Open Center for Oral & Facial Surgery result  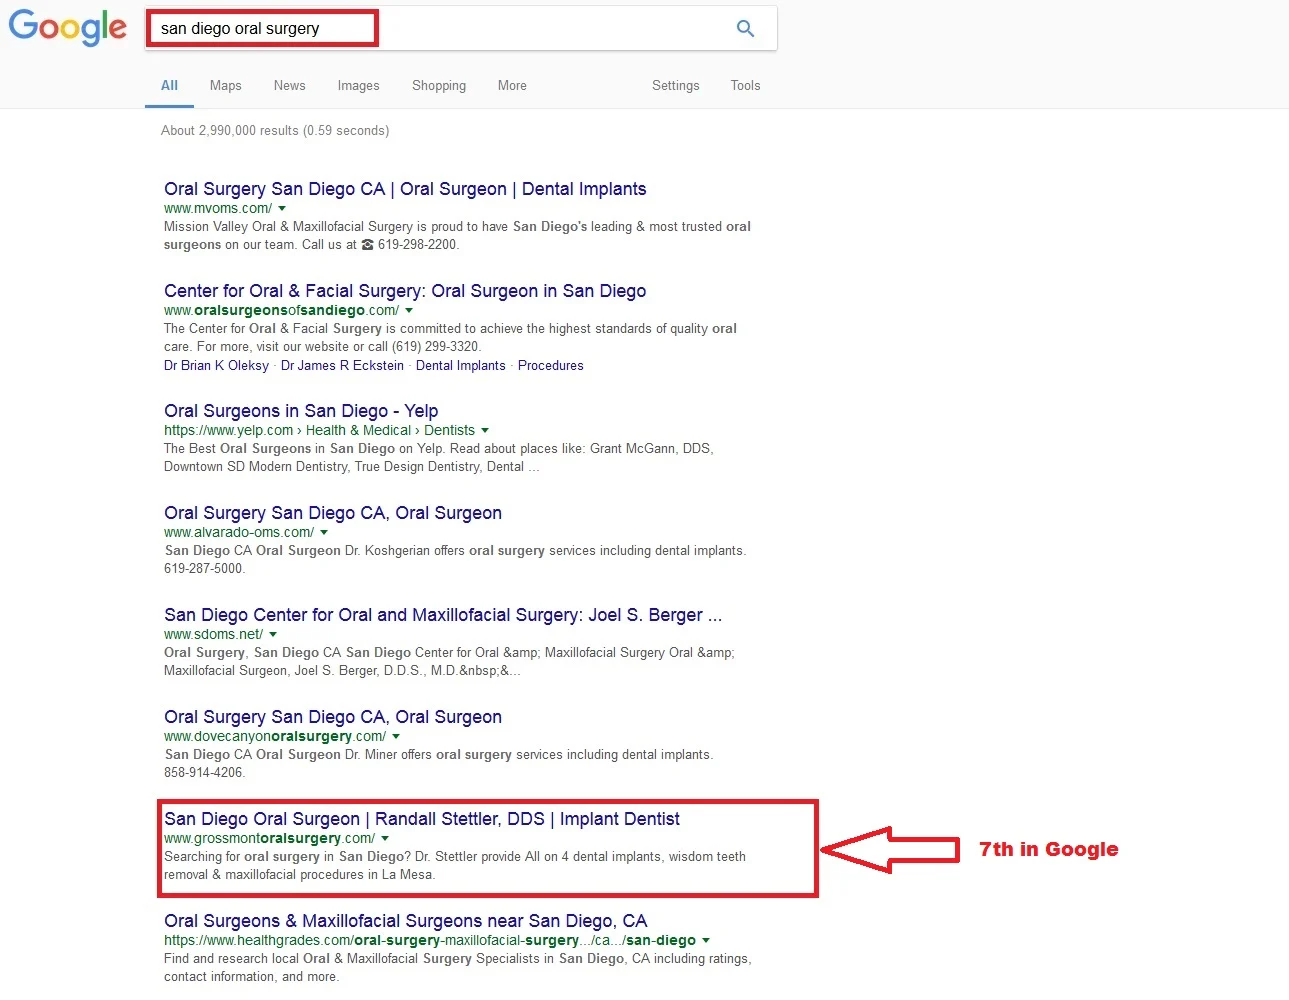tap(405, 291)
